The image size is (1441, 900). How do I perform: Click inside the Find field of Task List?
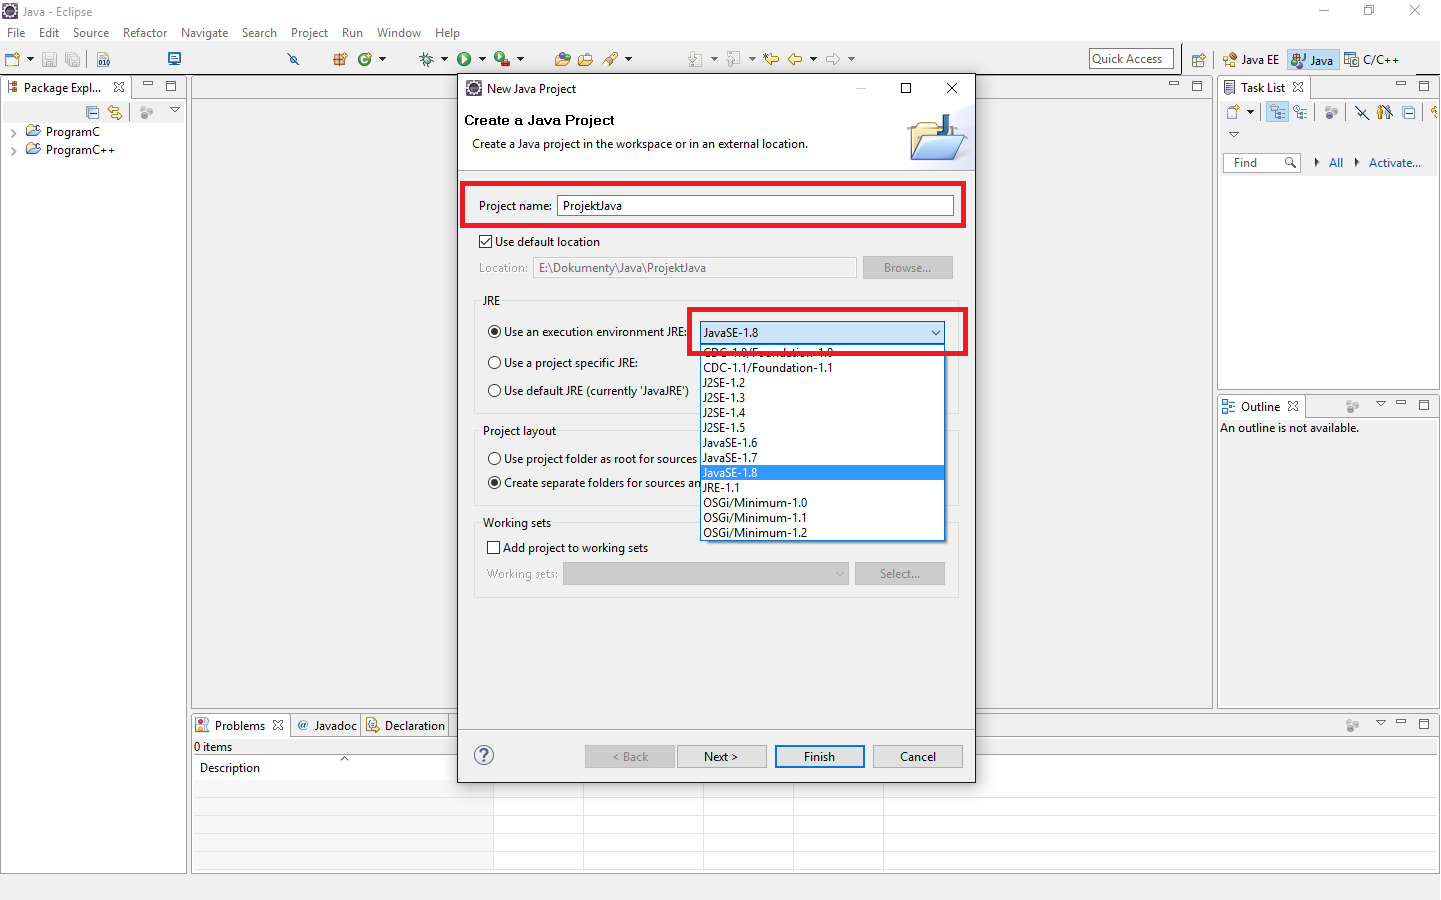(1254, 162)
